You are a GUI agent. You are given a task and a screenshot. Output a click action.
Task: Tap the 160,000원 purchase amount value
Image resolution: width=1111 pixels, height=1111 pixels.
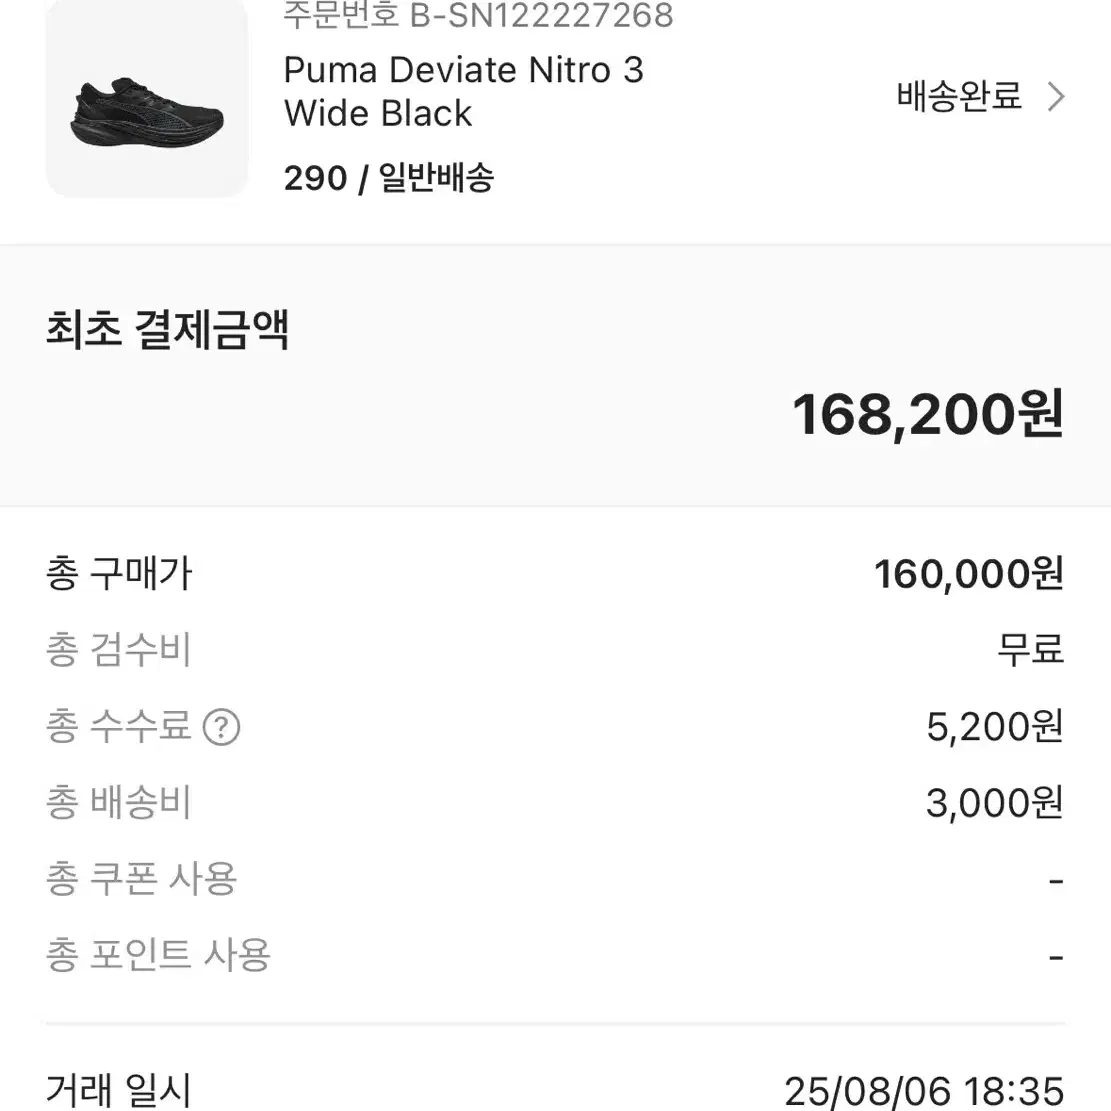(967, 573)
